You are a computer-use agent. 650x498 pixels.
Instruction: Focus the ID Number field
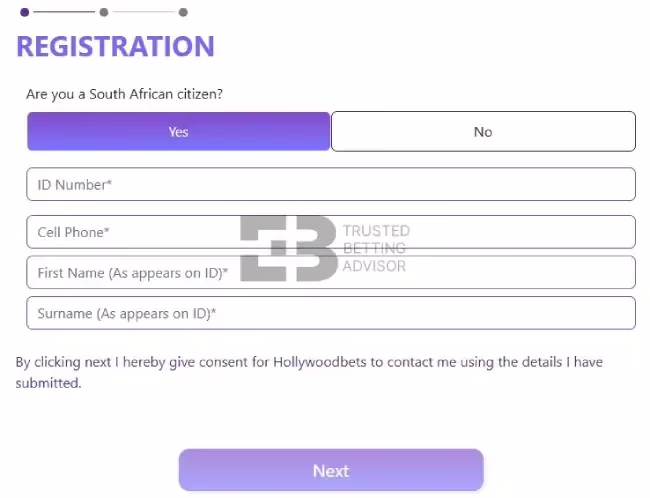click(x=331, y=185)
